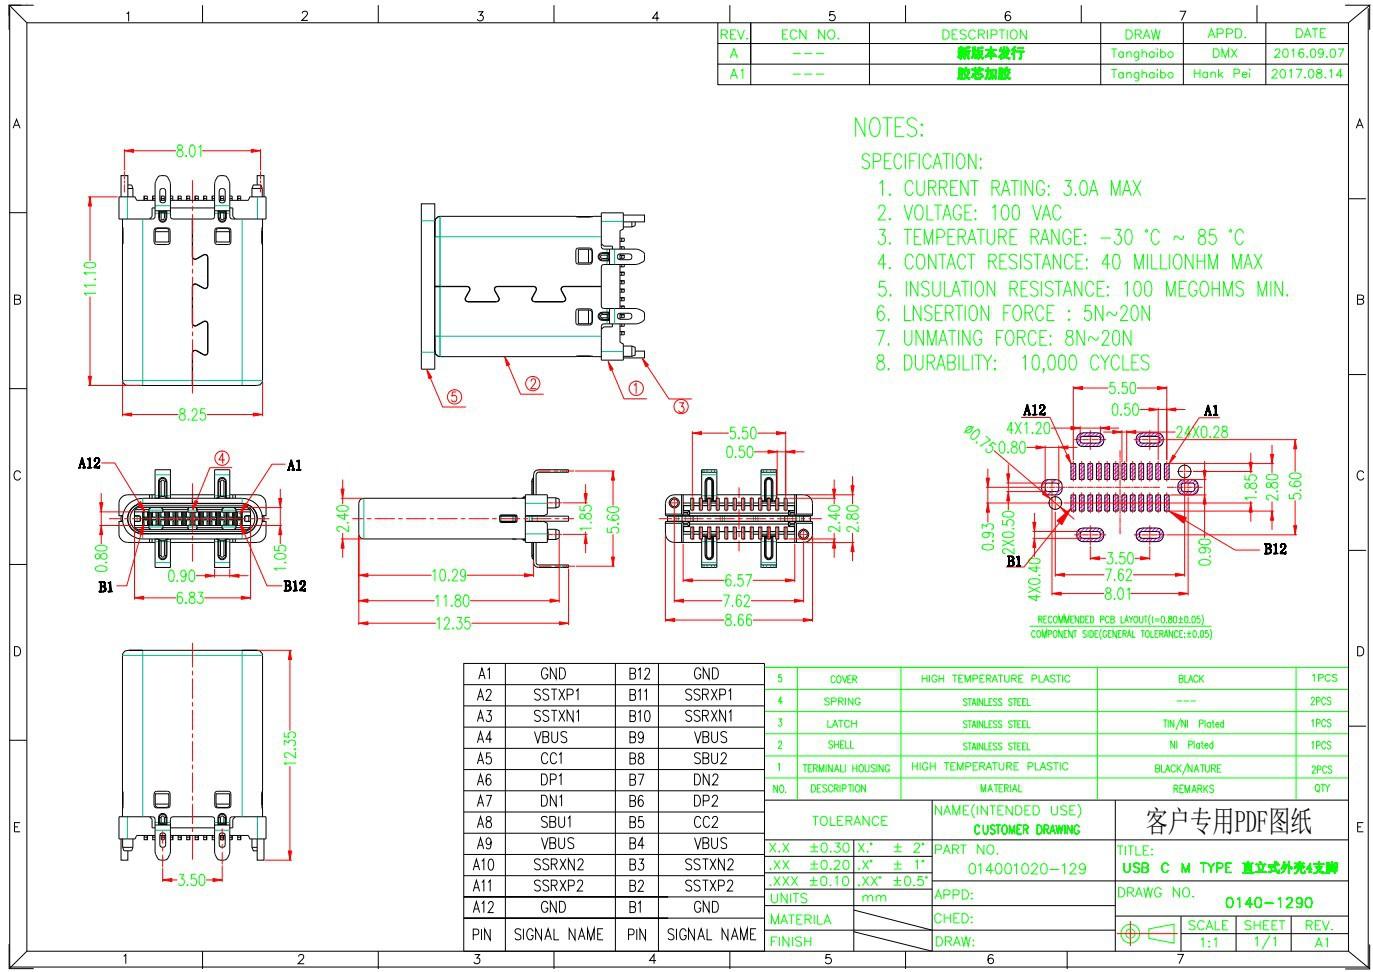This screenshot has width=1373, height=972.
Task: Click the projection symbol in the title block
Action: click(x=1147, y=934)
